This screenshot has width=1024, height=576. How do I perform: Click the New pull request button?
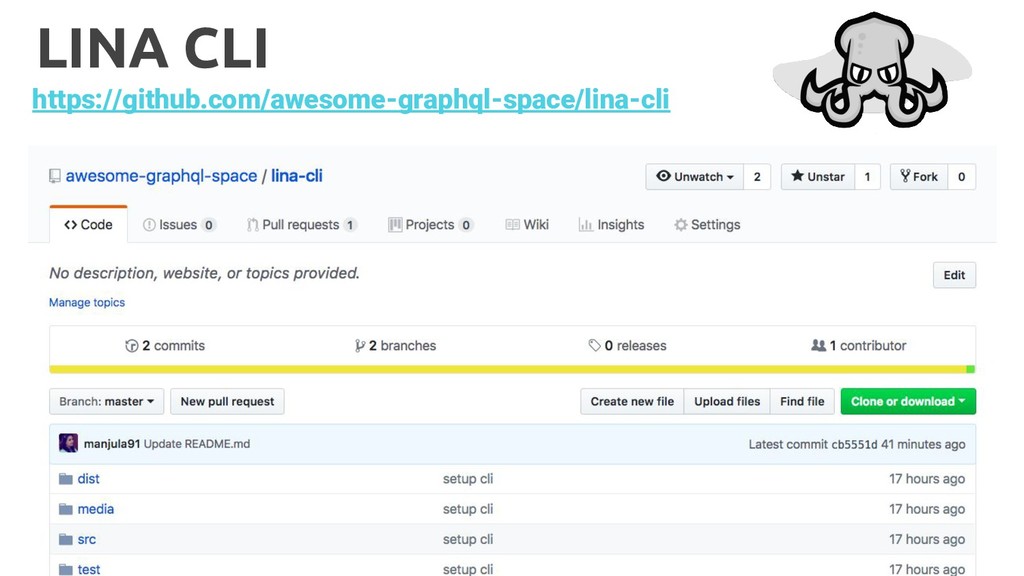pos(227,402)
